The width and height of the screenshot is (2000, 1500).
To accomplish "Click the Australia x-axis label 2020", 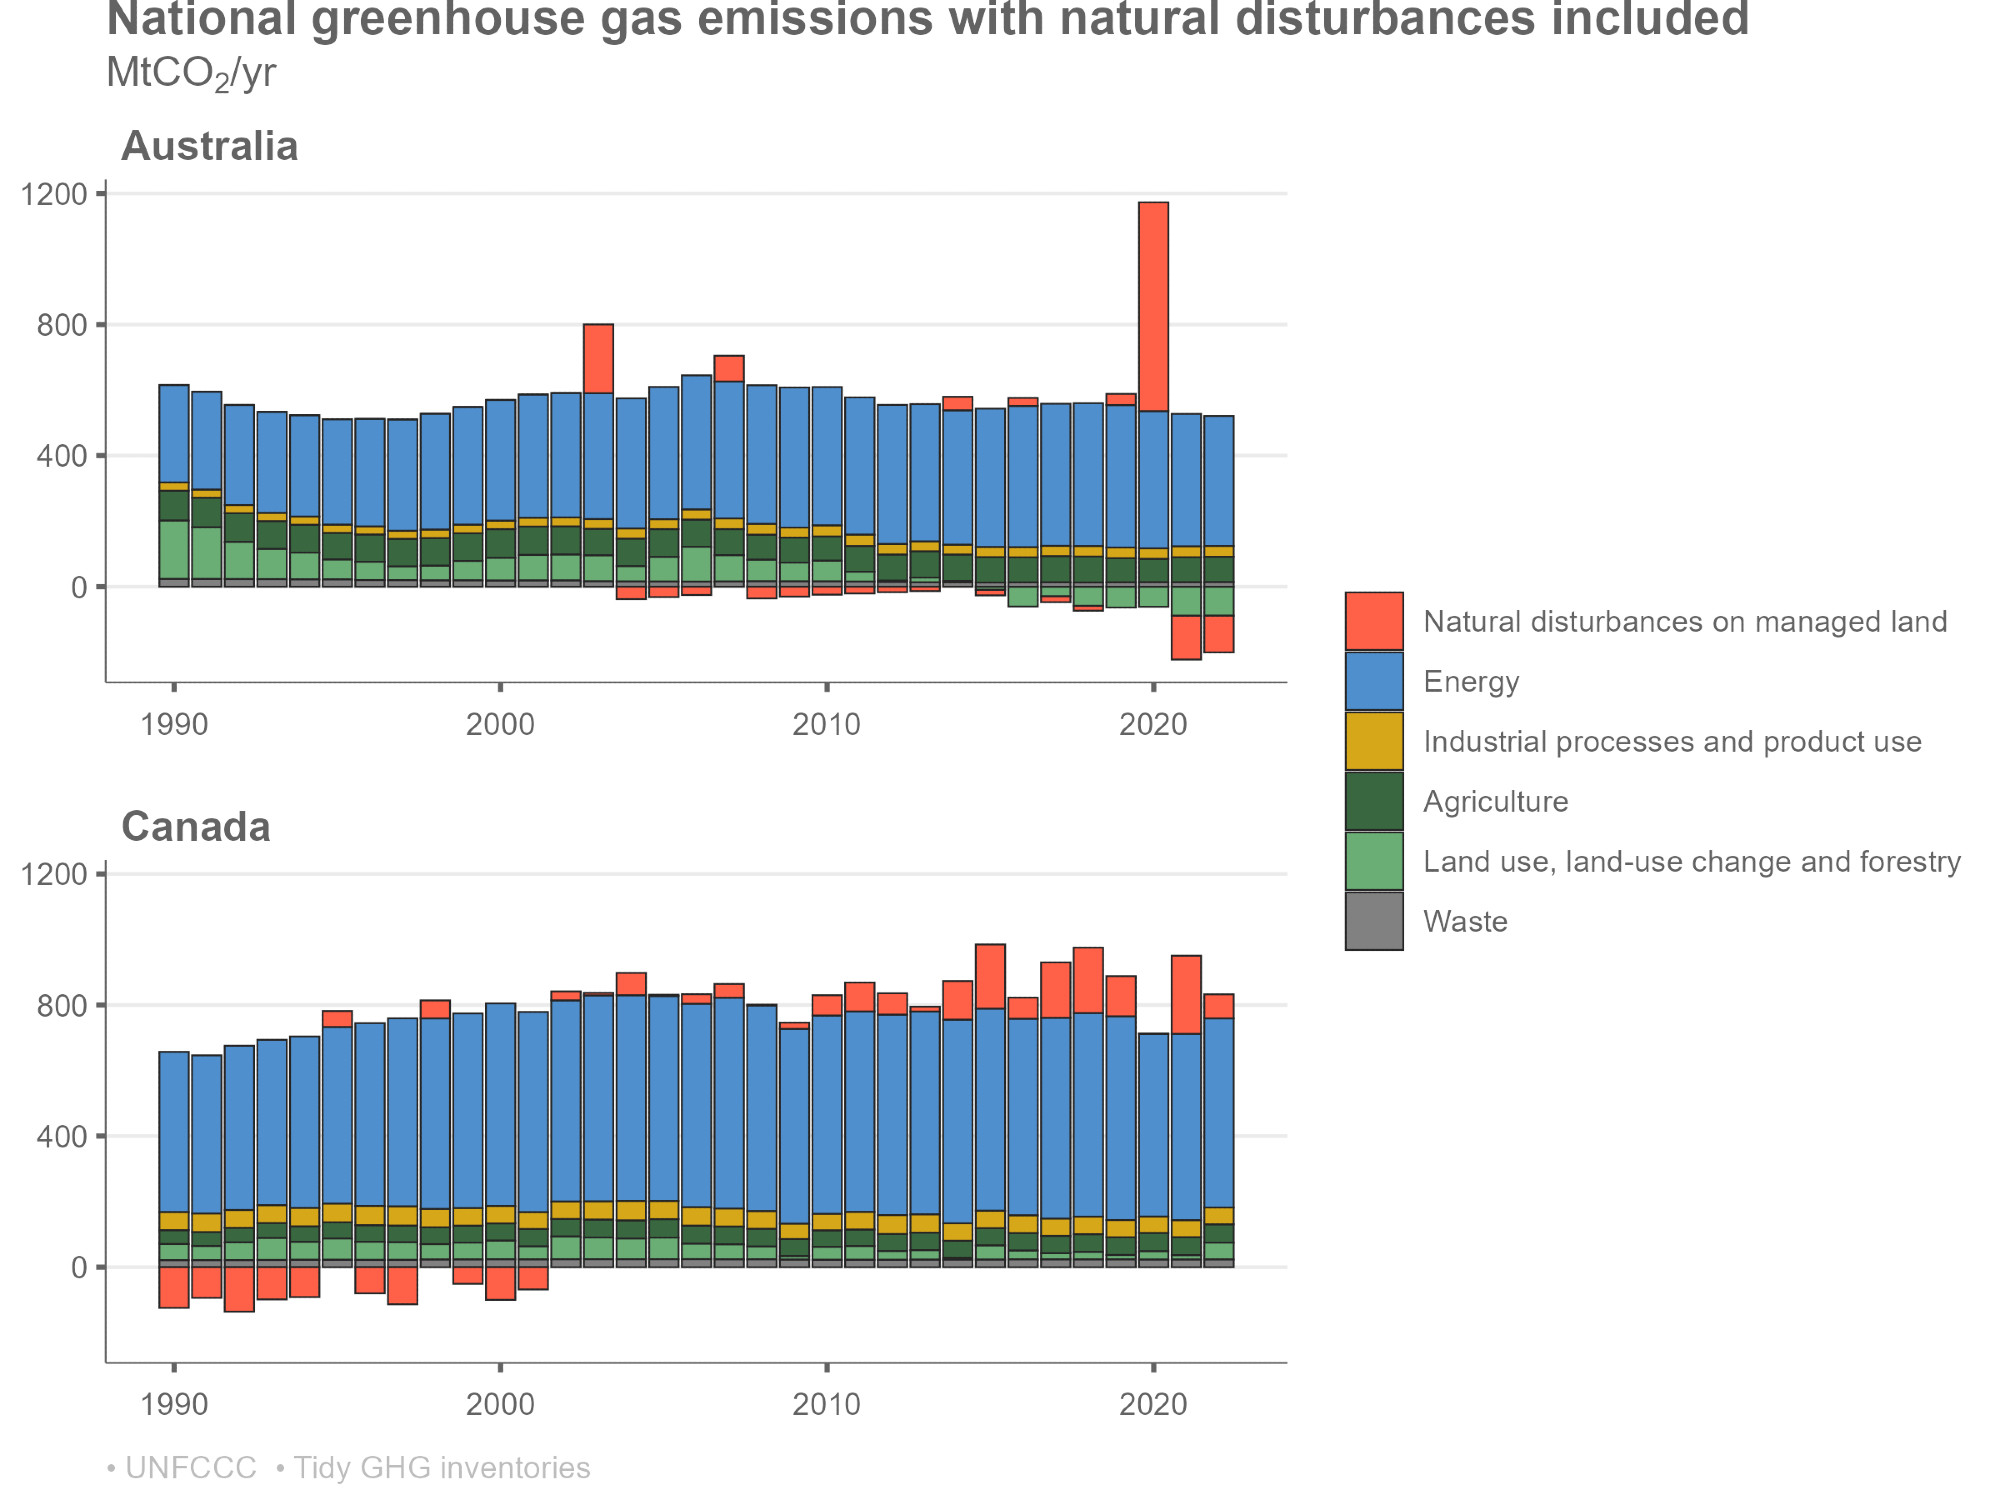I will (x=1153, y=724).
